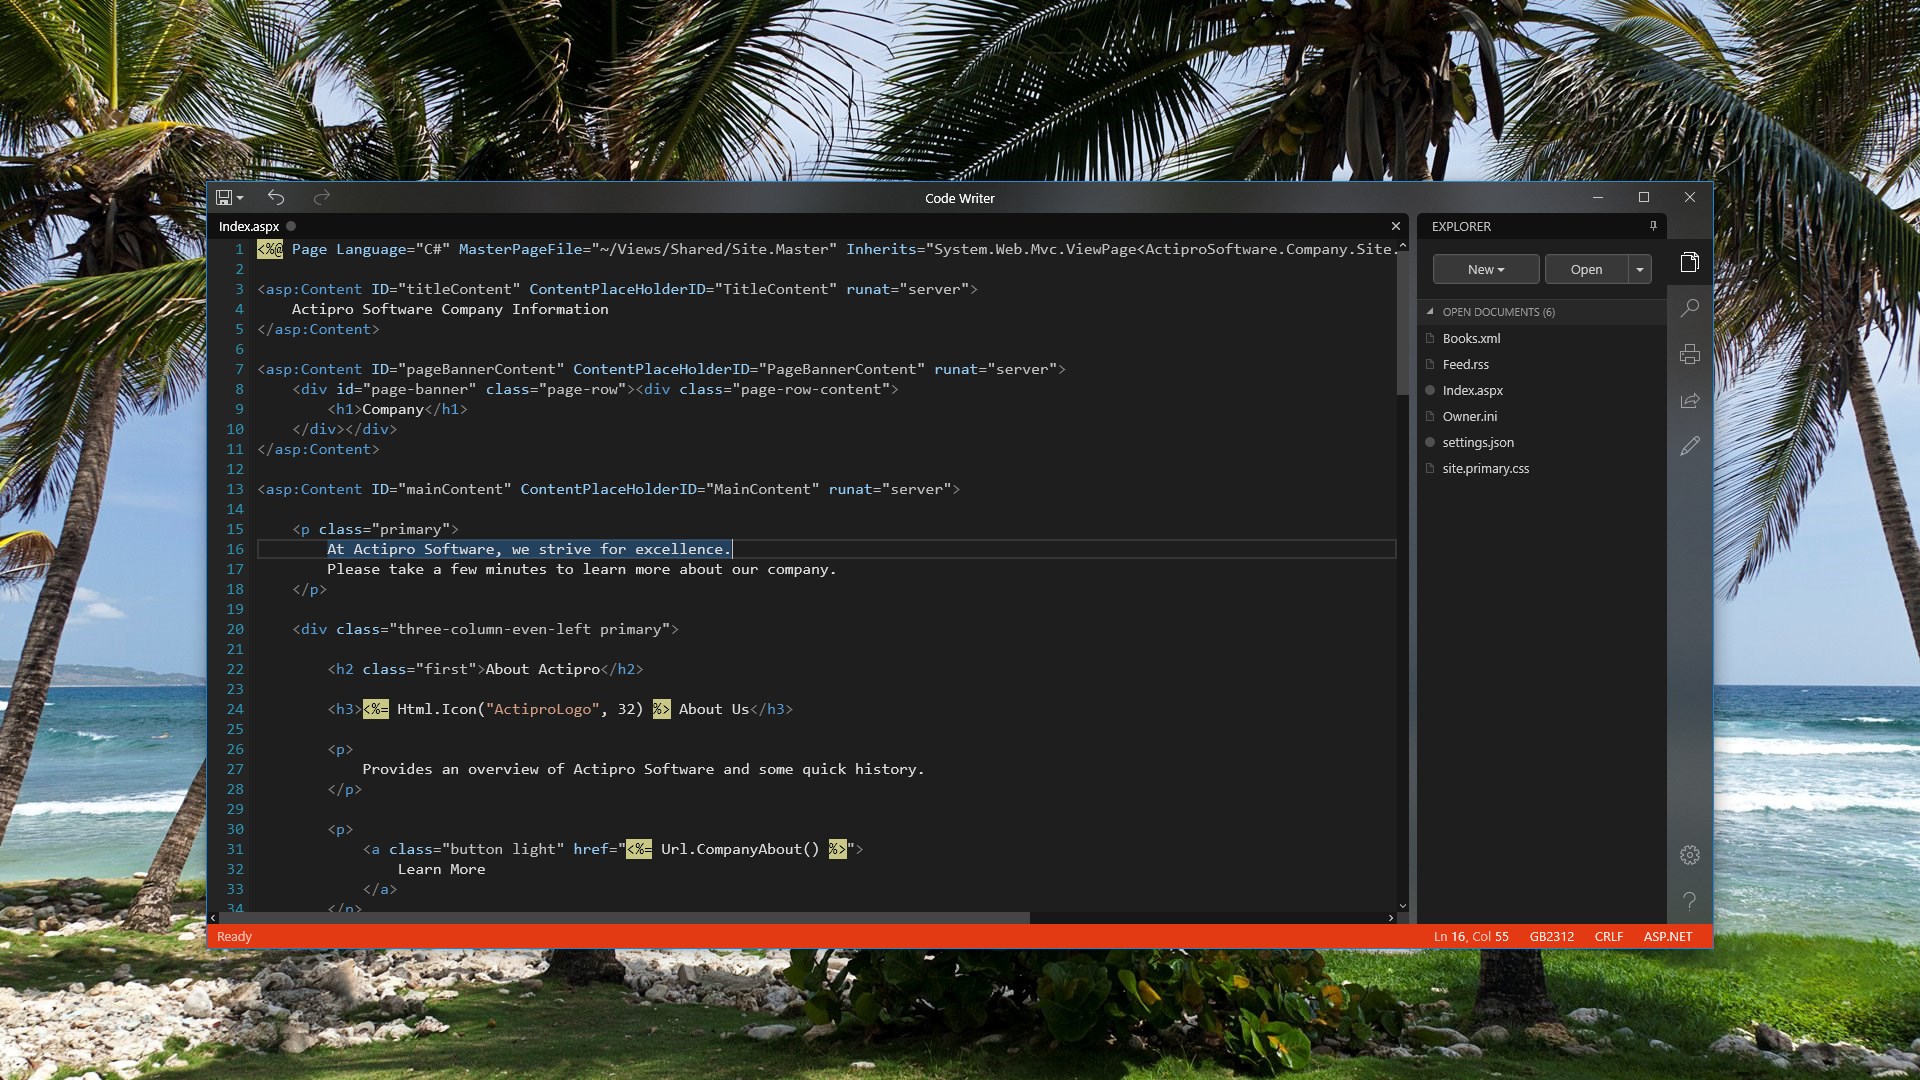The width and height of the screenshot is (1920, 1080).
Task: Click the undo arrow icon
Action: tap(276, 198)
